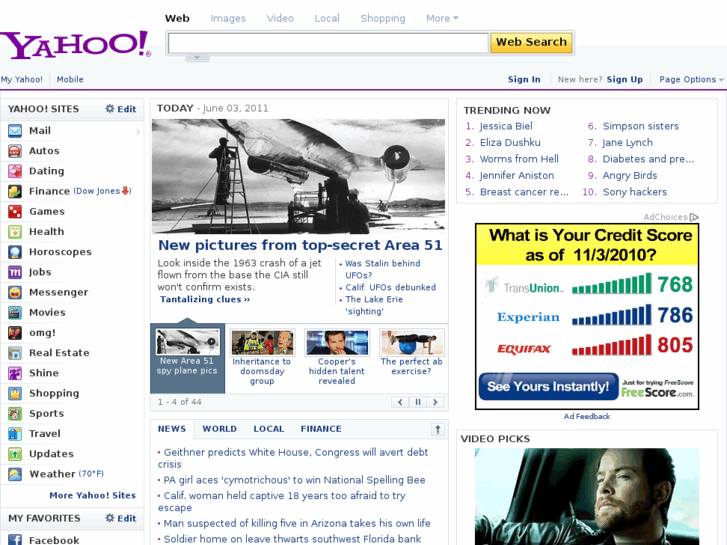Click the Dating heart icon

click(x=15, y=171)
